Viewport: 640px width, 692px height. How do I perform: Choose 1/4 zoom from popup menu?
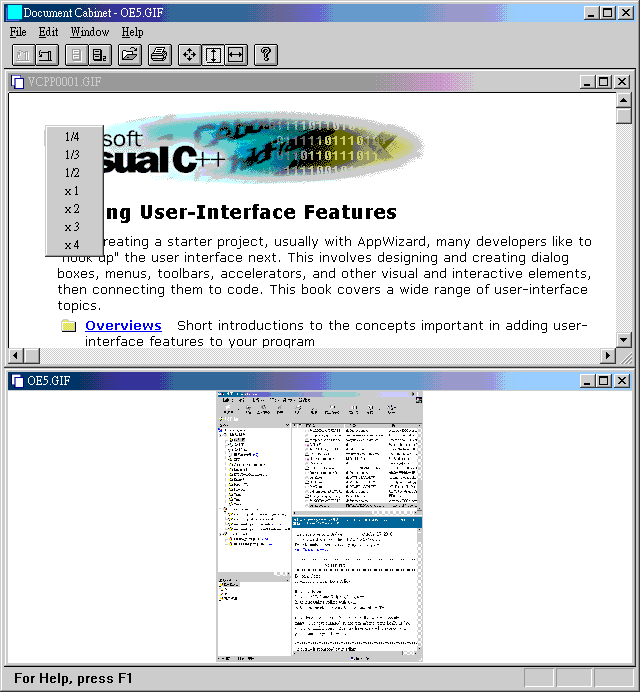[72, 137]
